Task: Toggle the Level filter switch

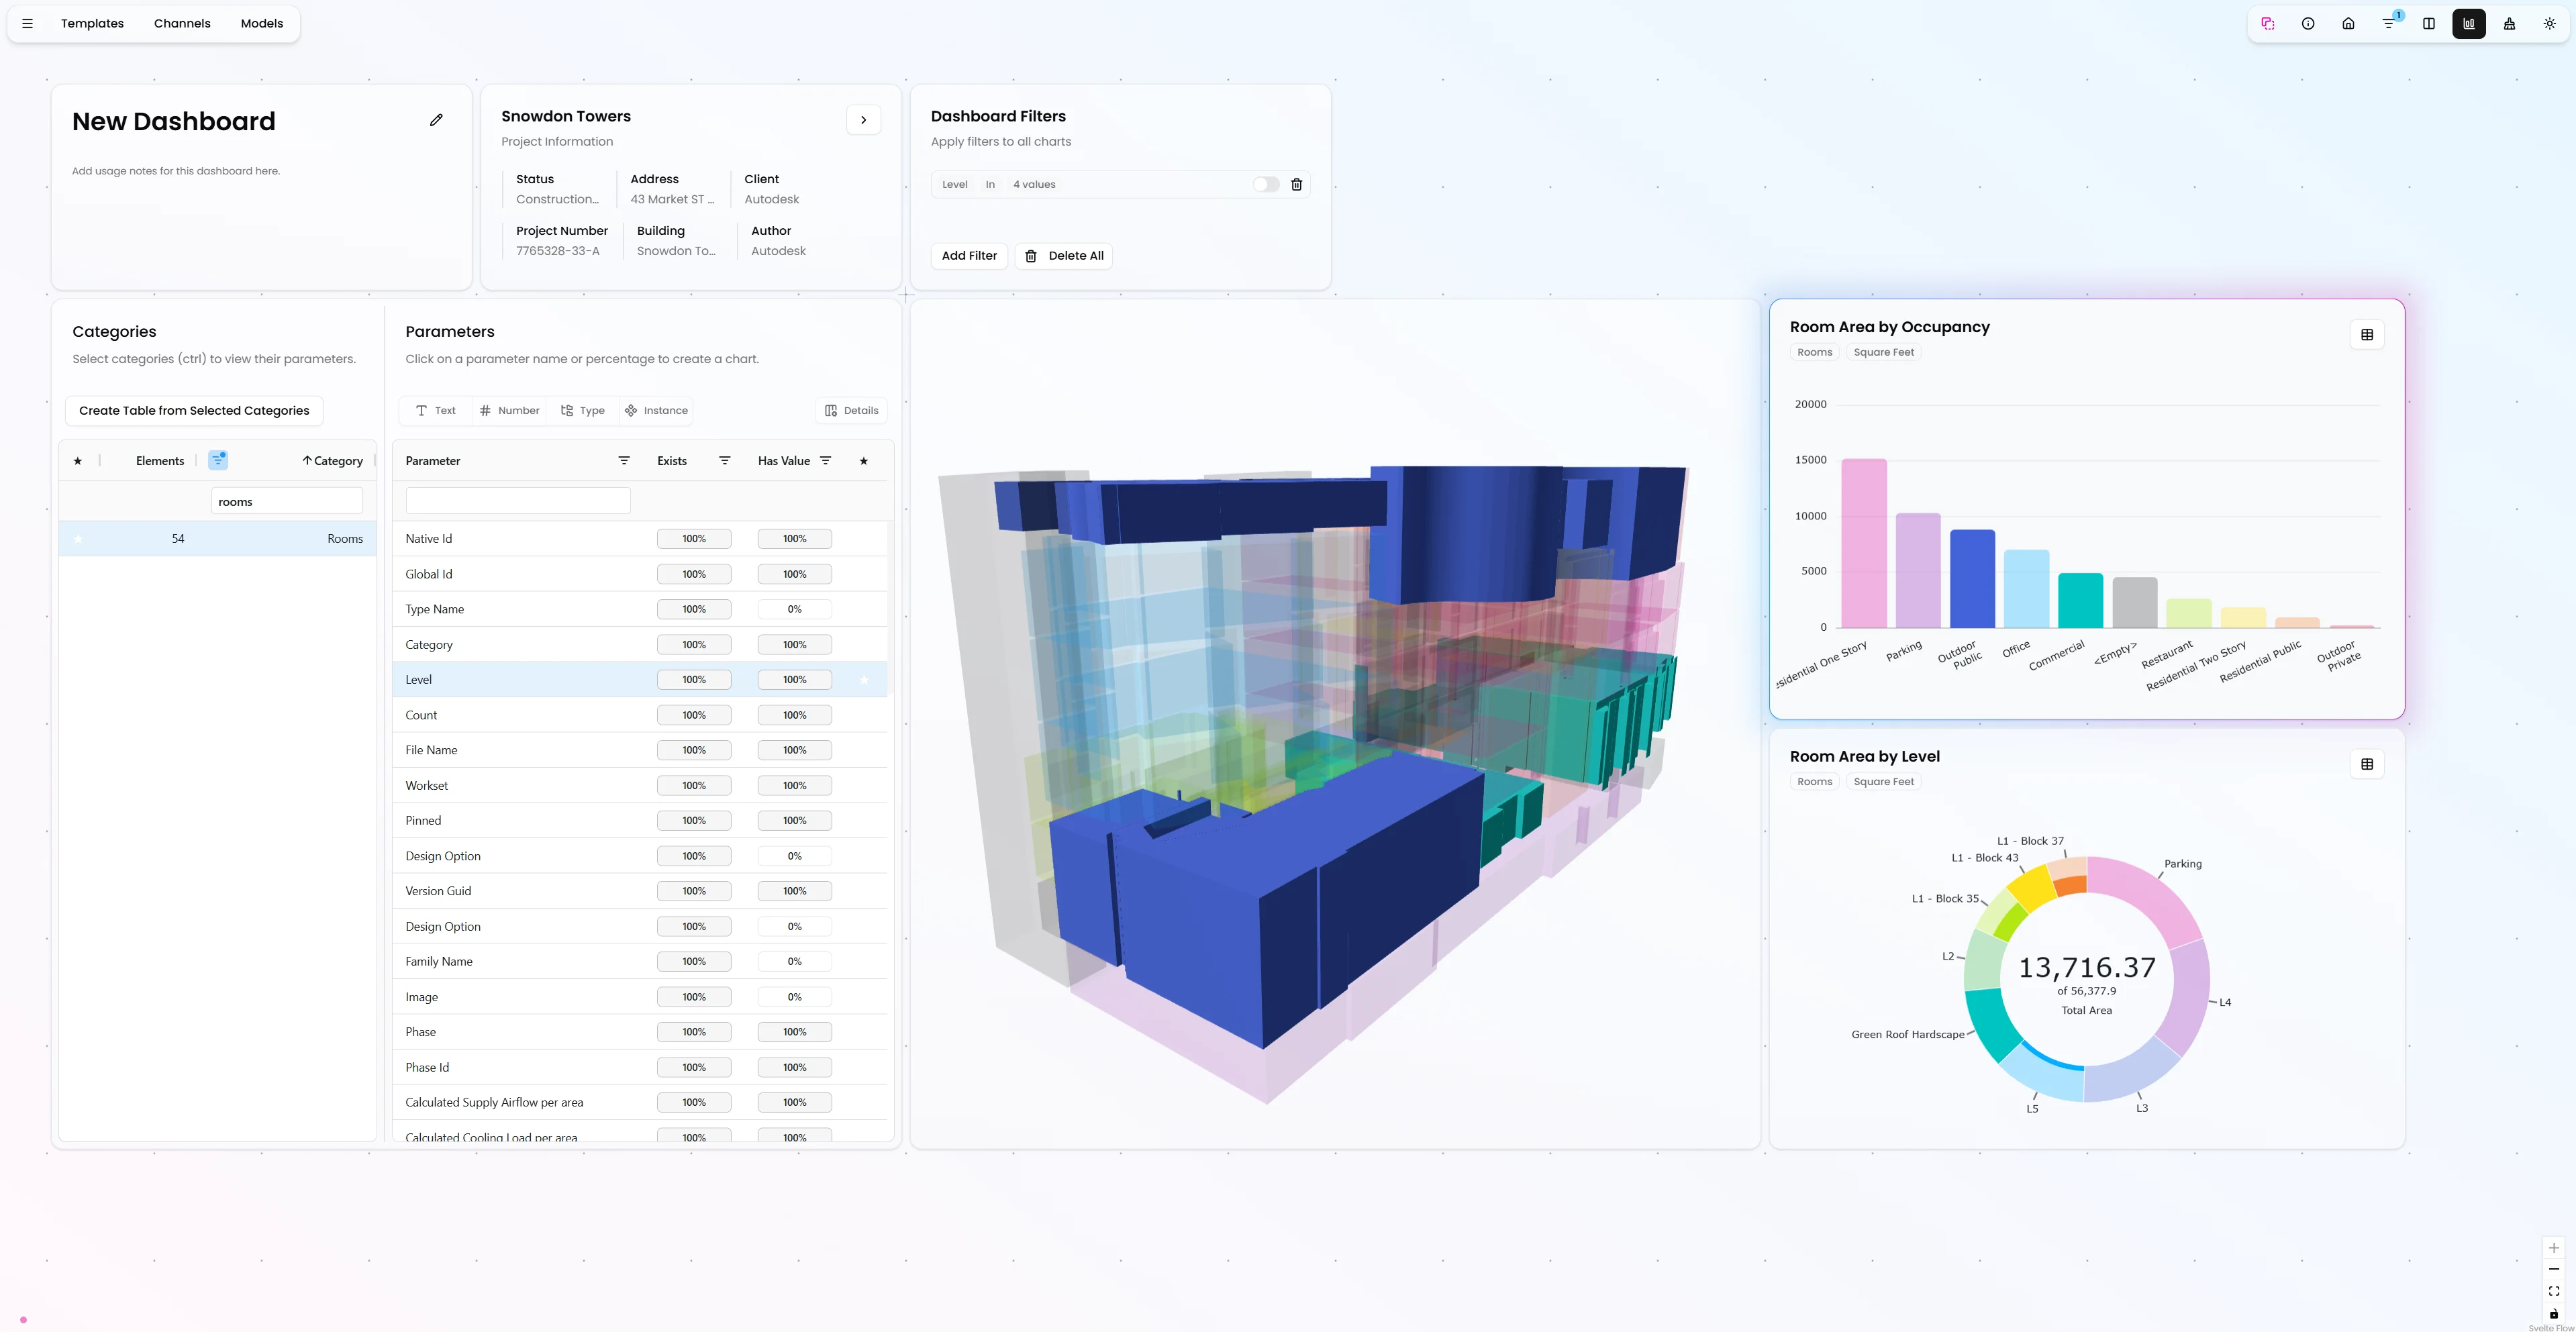Action: (x=1266, y=184)
